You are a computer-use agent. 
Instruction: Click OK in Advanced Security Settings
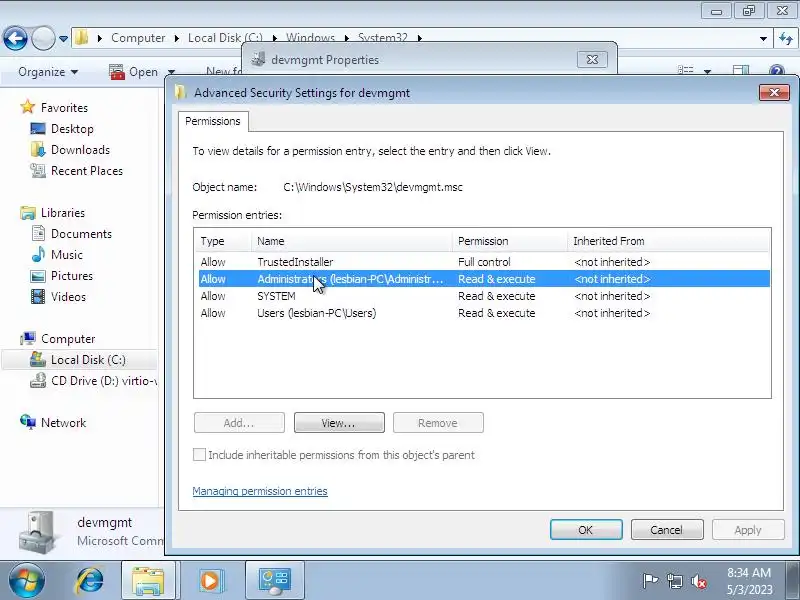click(x=586, y=530)
